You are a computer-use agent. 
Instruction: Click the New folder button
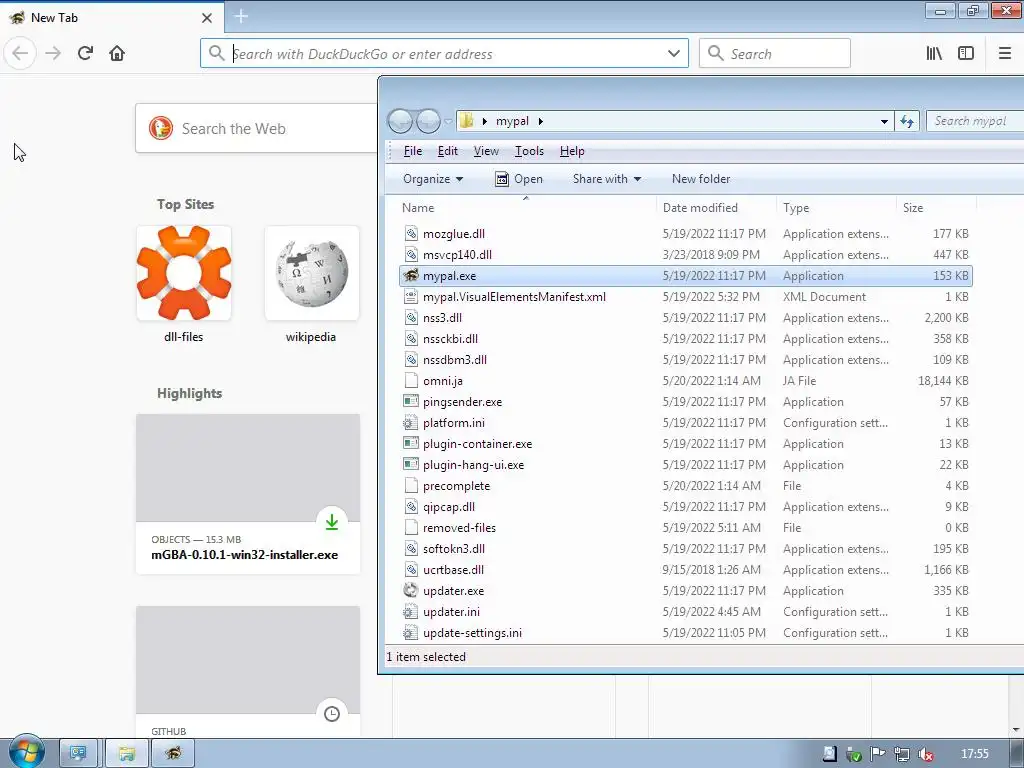pos(701,179)
